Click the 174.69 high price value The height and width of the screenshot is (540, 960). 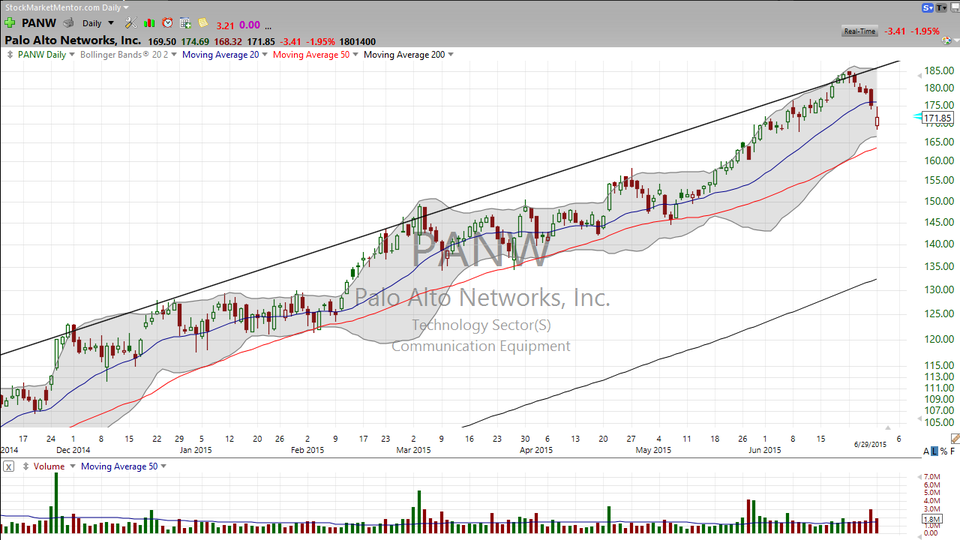tap(195, 42)
